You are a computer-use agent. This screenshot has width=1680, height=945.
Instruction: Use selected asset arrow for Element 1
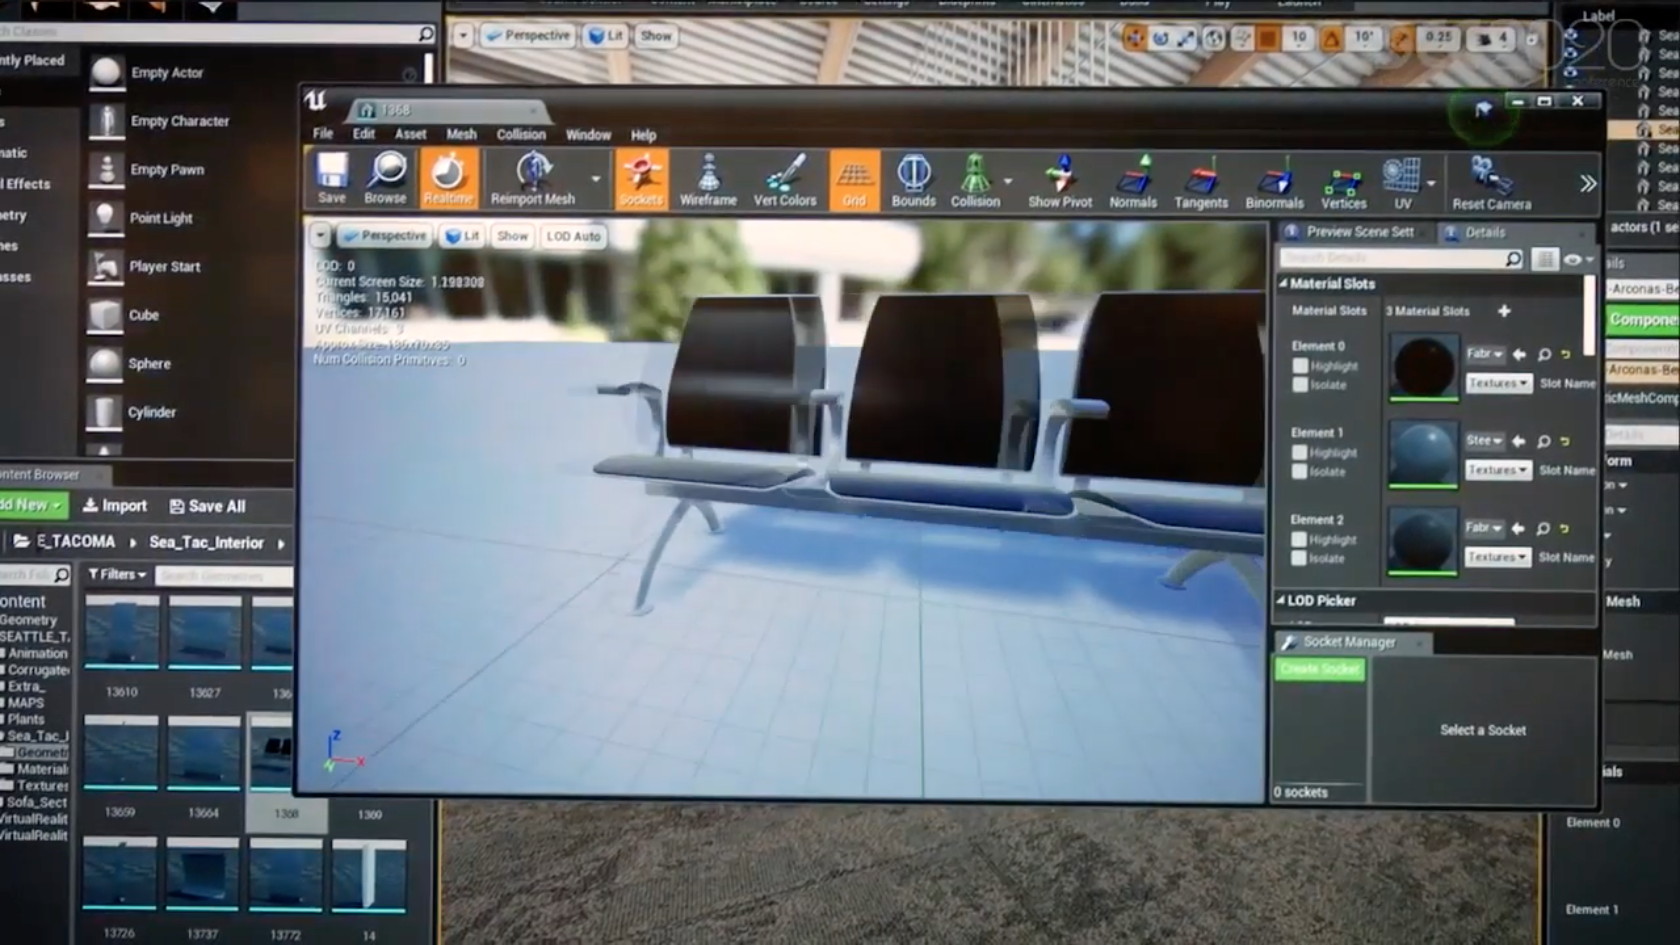tap(1519, 441)
